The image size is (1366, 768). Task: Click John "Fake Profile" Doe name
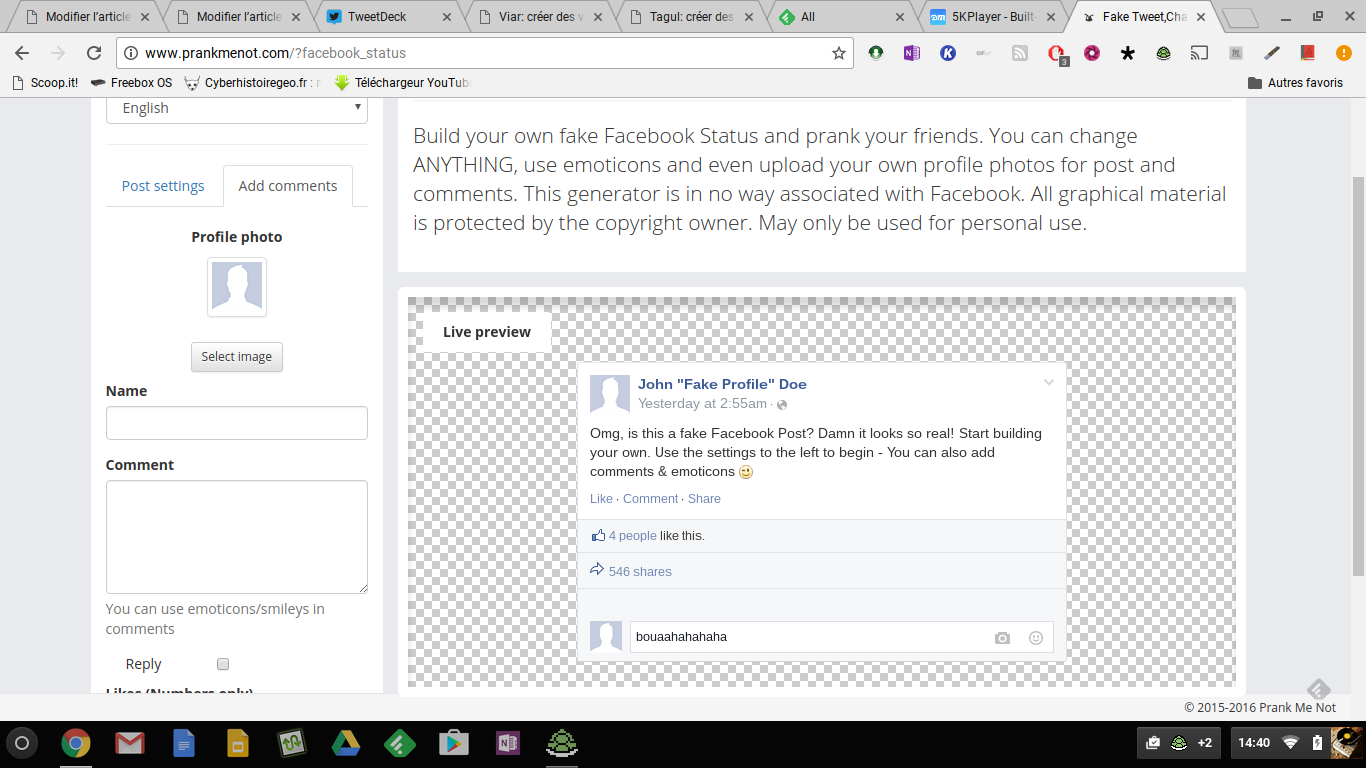click(x=722, y=384)
